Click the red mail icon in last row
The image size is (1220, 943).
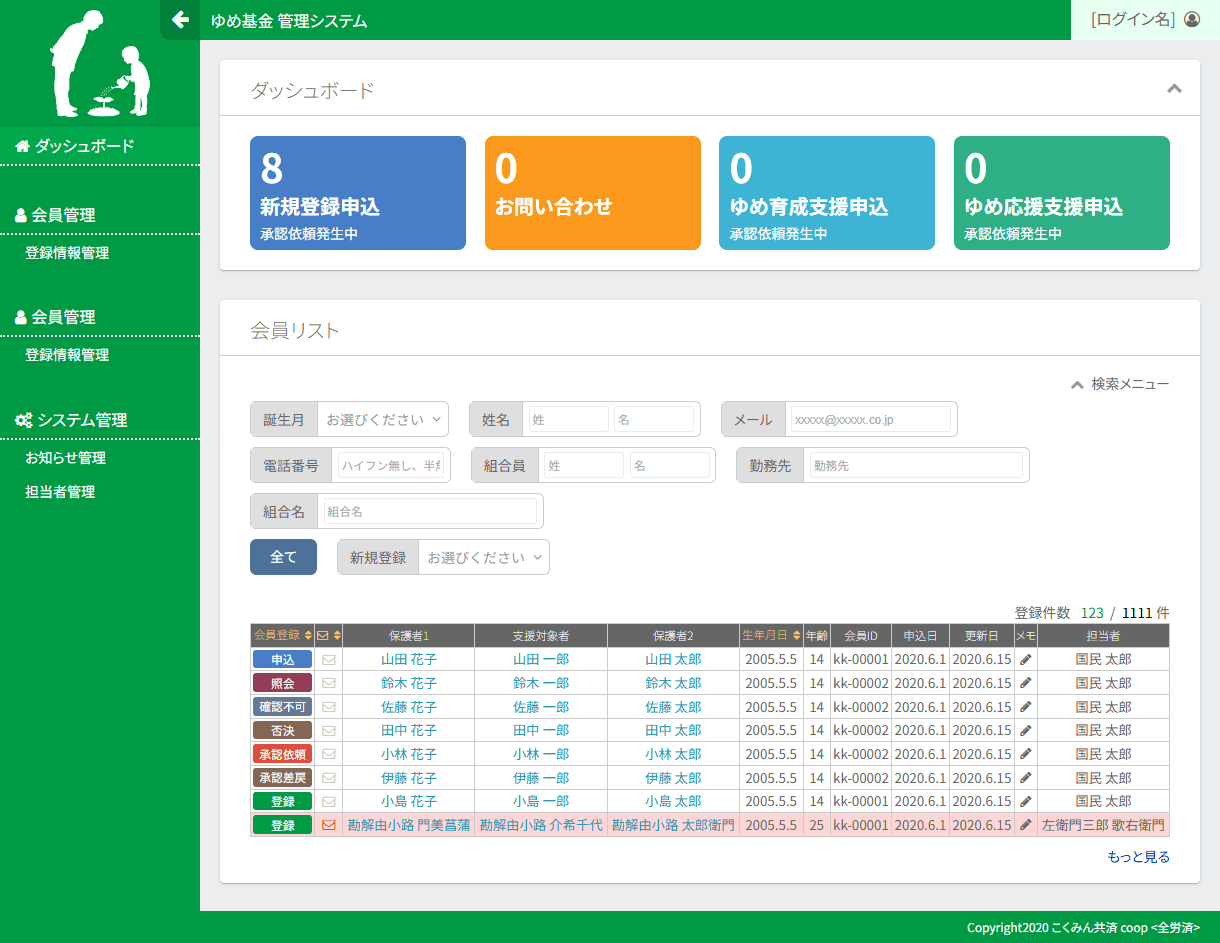[328, 826]
